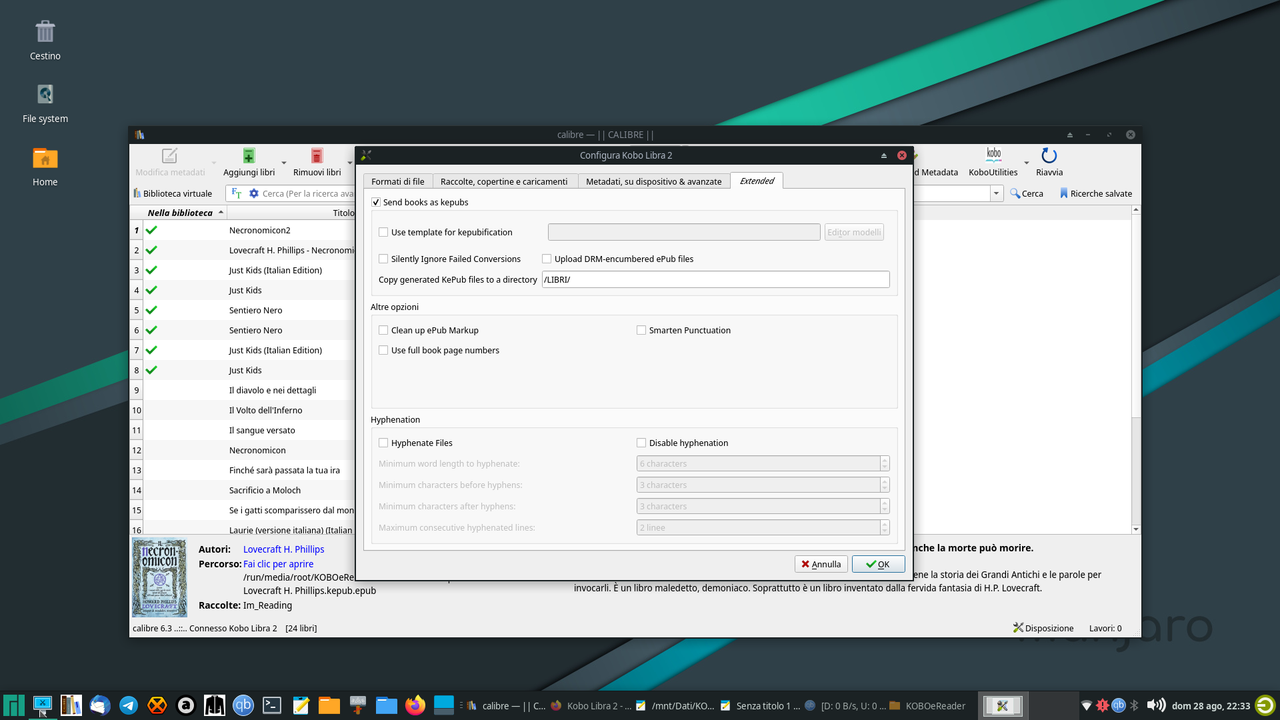Open the calibre launcher icon in taskbar
Screen dimensions: 1280x720
[71, 705]
